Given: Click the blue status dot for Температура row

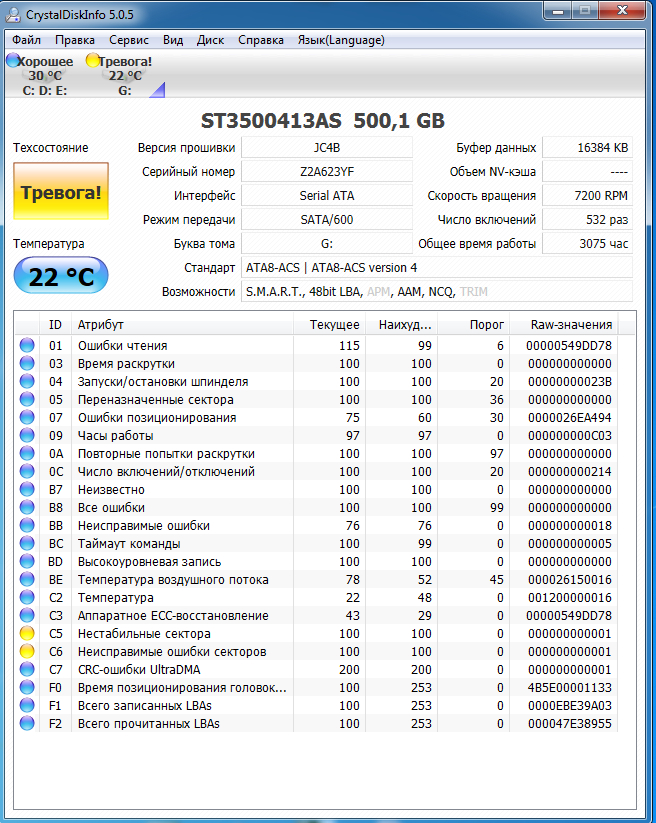Looking at the screenshot, I should (x=27, y=598).
